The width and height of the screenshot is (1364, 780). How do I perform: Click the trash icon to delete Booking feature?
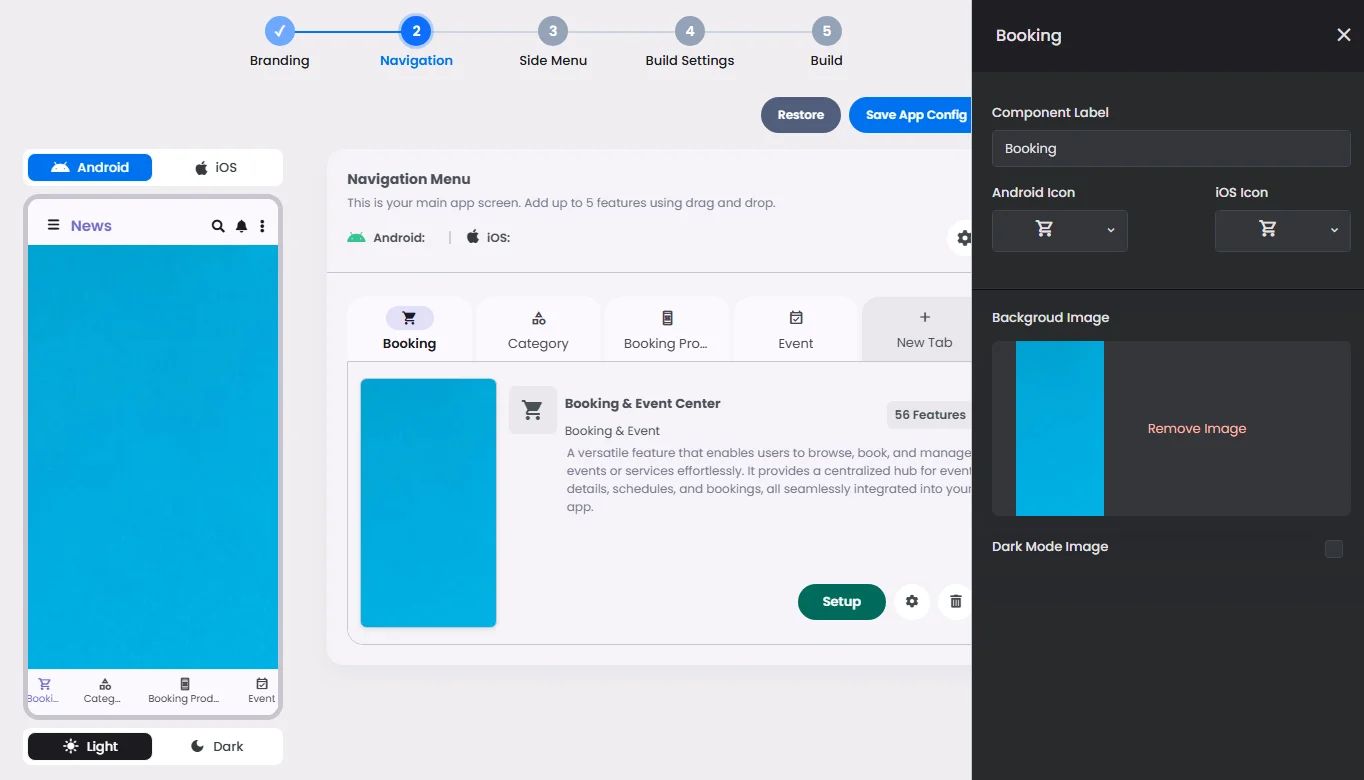pos(955,602)
